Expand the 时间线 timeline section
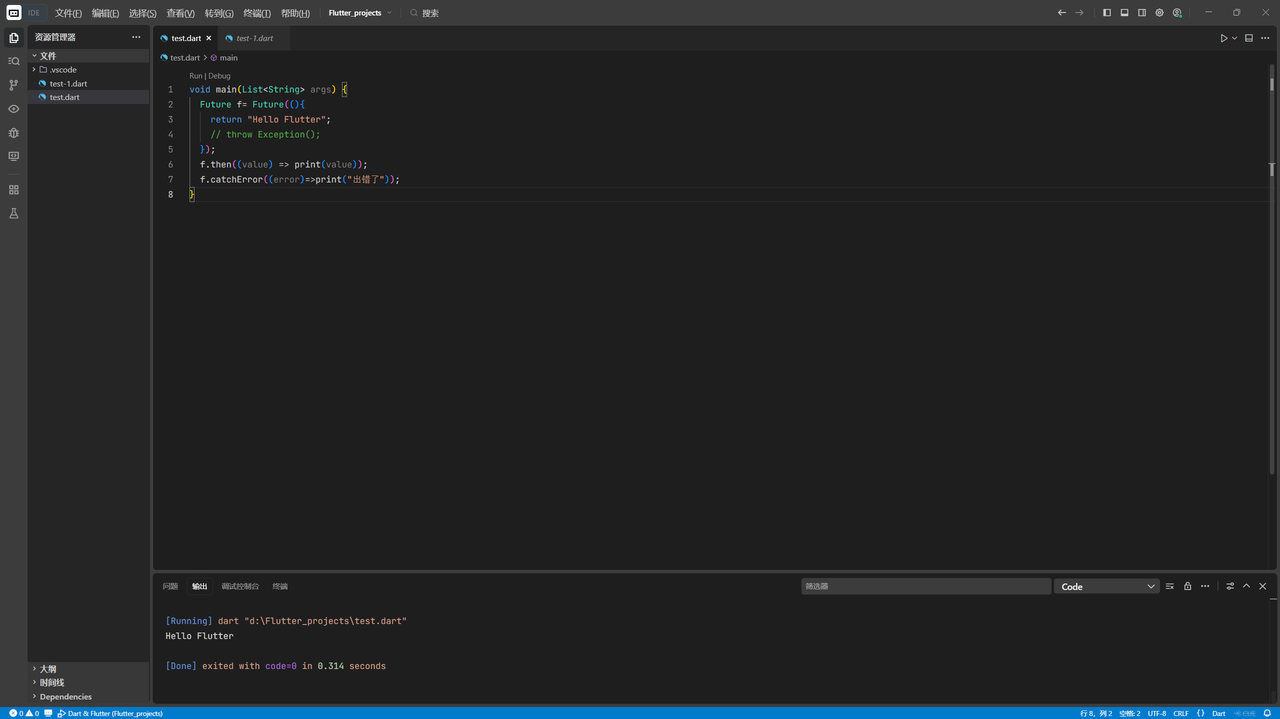This screenshot has width=1280, height=719. coord(88,683)
